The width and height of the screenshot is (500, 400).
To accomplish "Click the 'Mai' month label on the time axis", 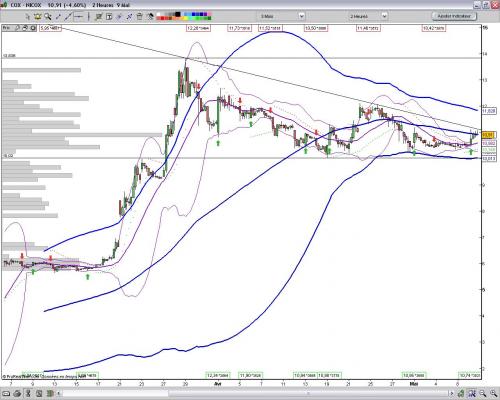I will click(x=414, y=384).
